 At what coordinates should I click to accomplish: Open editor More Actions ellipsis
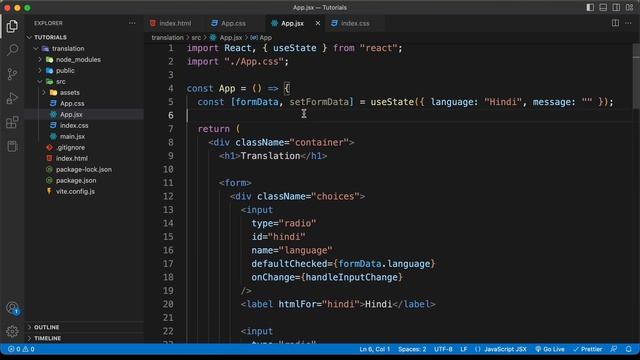click(628, 23)
